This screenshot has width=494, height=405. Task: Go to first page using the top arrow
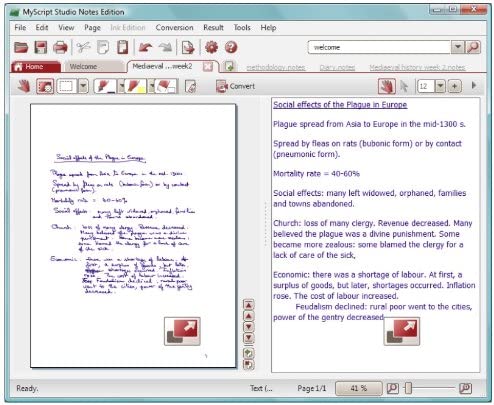(249, 305)
